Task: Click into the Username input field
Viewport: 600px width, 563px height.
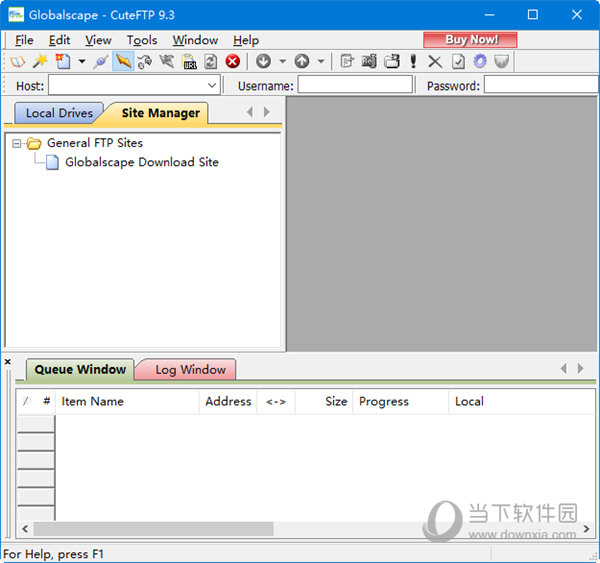Action: [355, 85]
